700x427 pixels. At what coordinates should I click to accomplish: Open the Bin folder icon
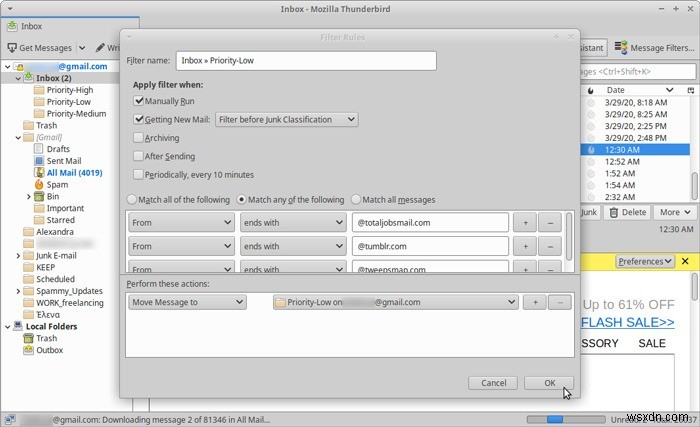(x=39, y=196)
